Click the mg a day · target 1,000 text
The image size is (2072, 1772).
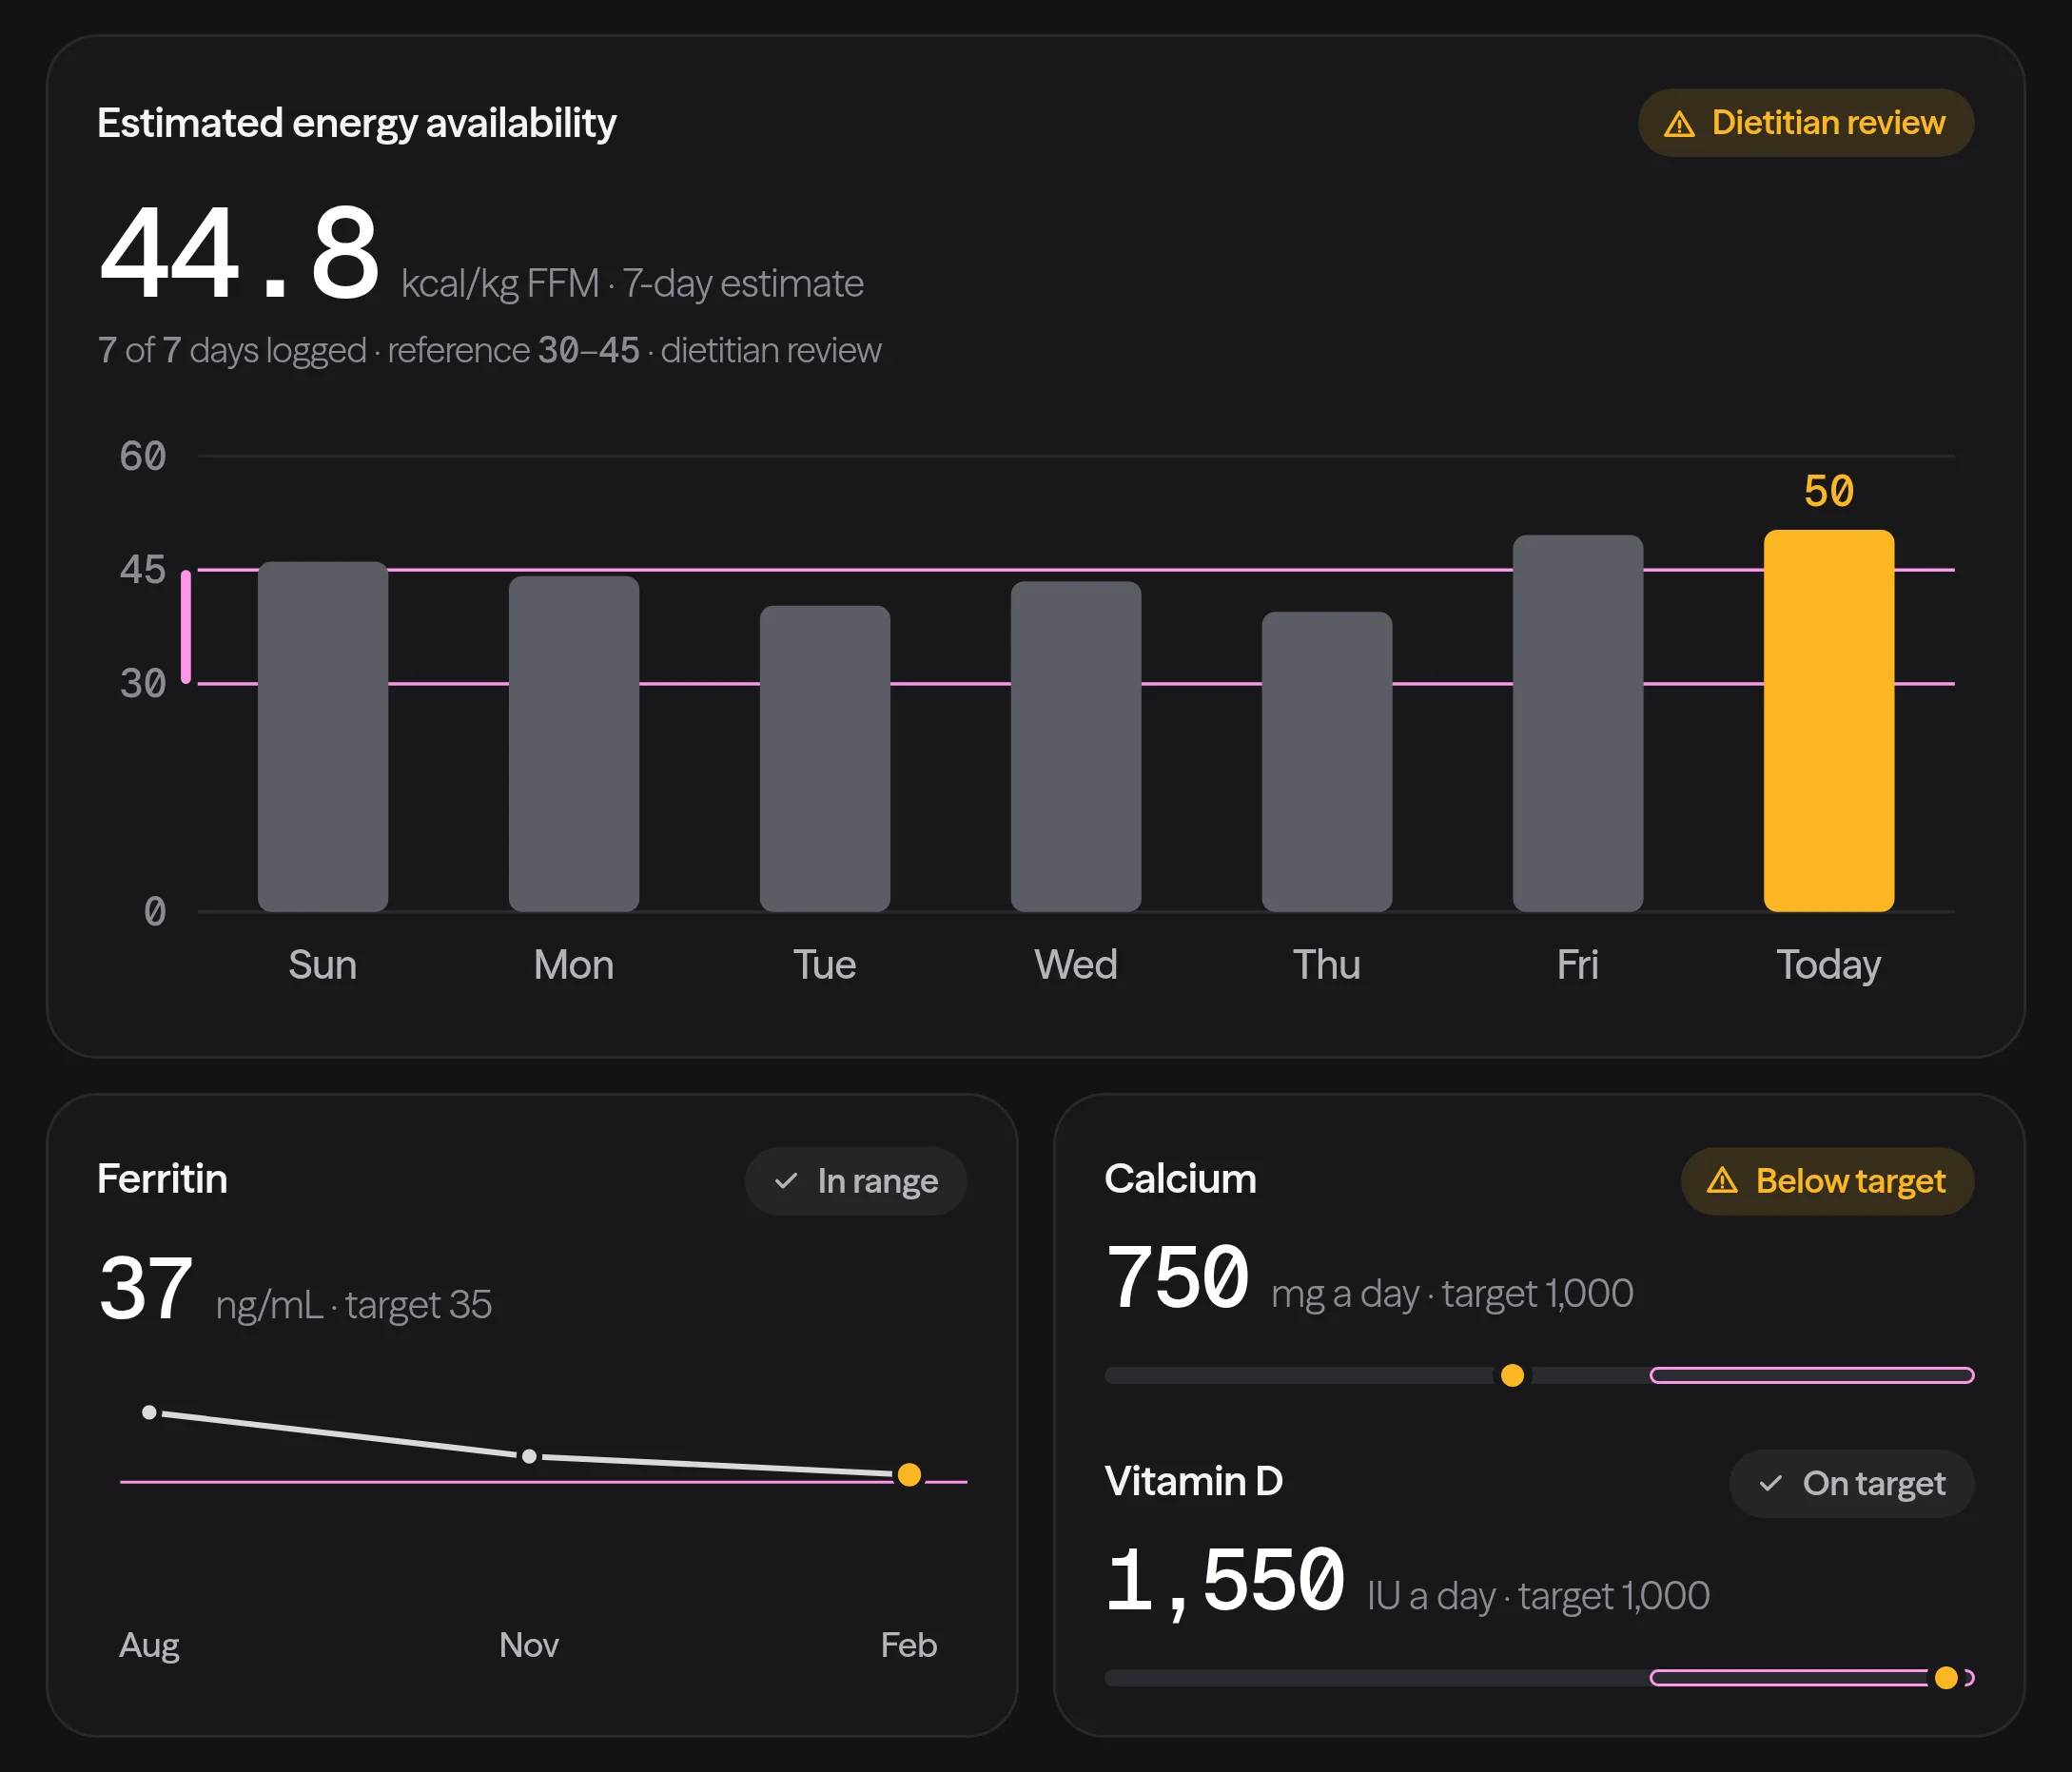pyautogui.click(x=1453, y=1294)
